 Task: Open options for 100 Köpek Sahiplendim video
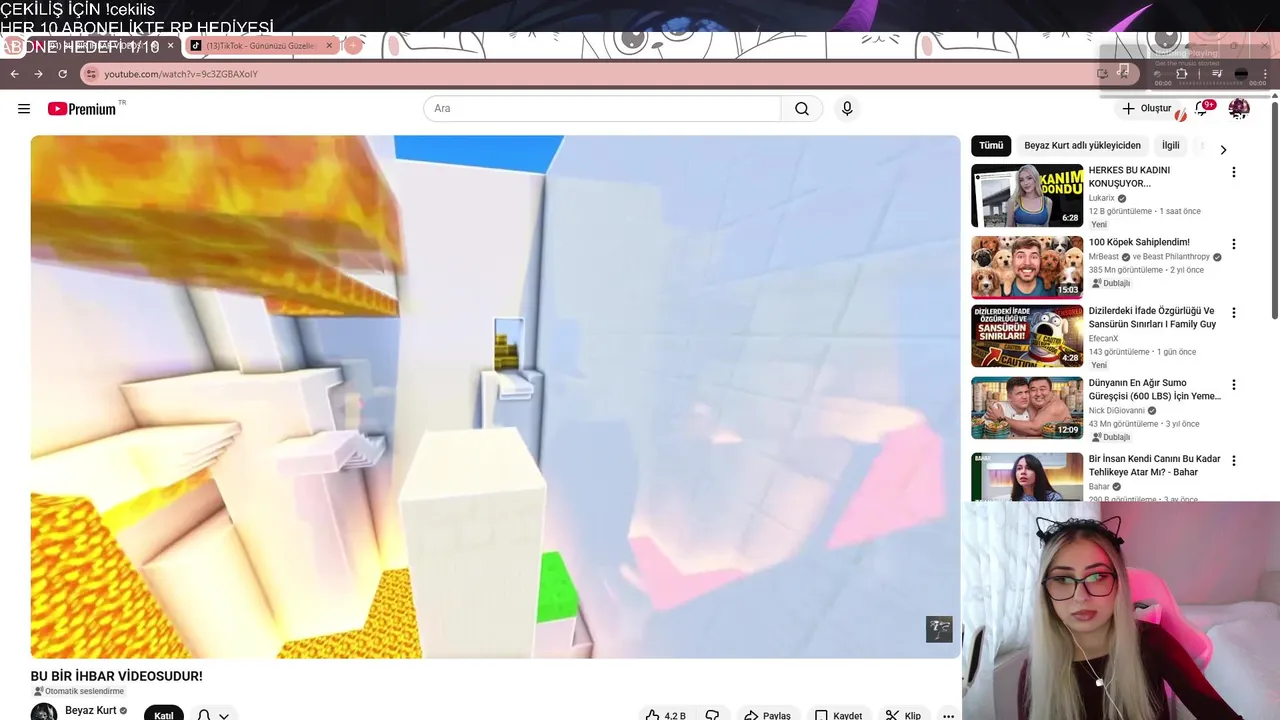point(1233,244)
